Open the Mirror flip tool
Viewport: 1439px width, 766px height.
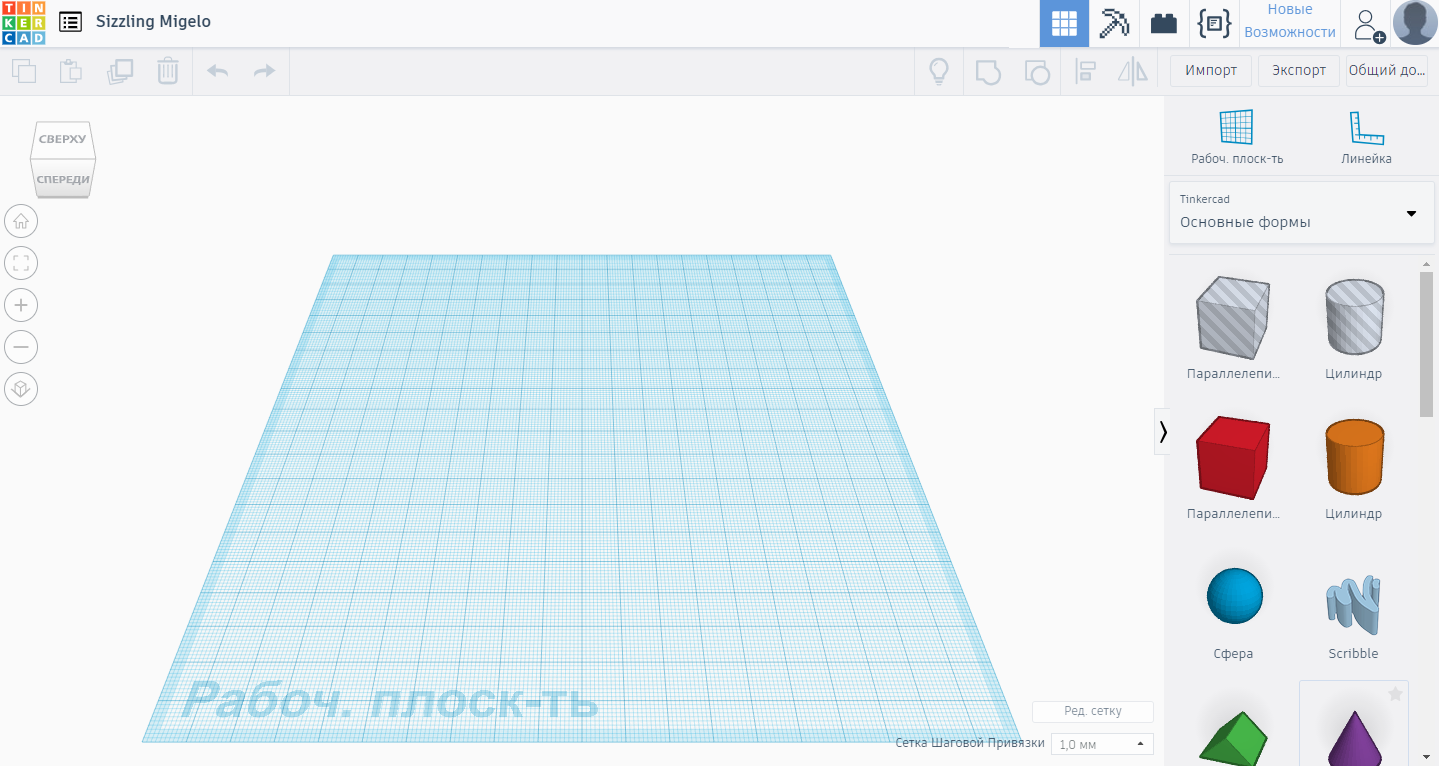1133,71
